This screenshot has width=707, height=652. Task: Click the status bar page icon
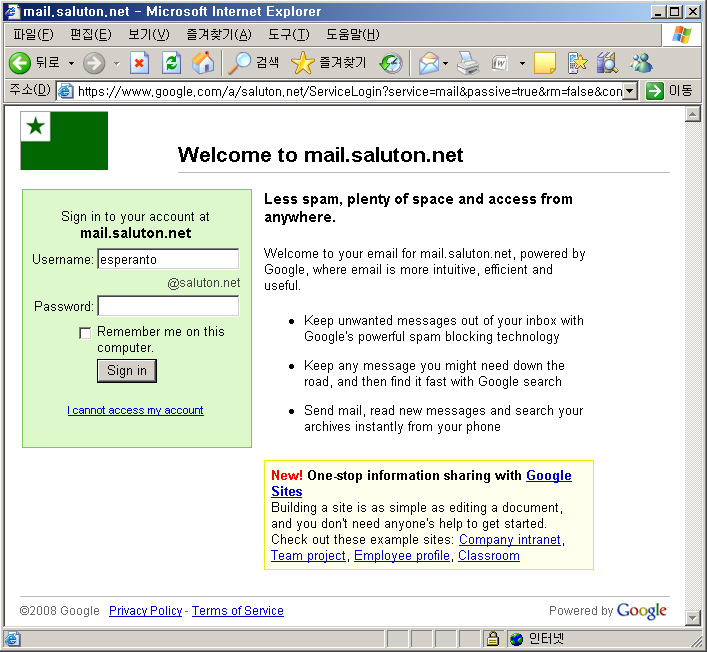pyautogui.click(x=12, y=639)
